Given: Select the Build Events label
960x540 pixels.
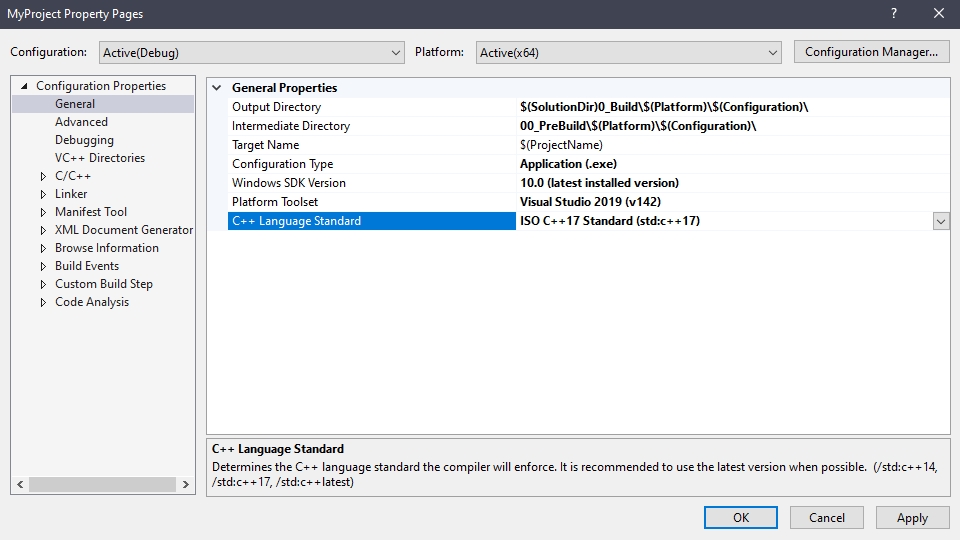Looking at the screenshot, I should click(x=87, y=266).
